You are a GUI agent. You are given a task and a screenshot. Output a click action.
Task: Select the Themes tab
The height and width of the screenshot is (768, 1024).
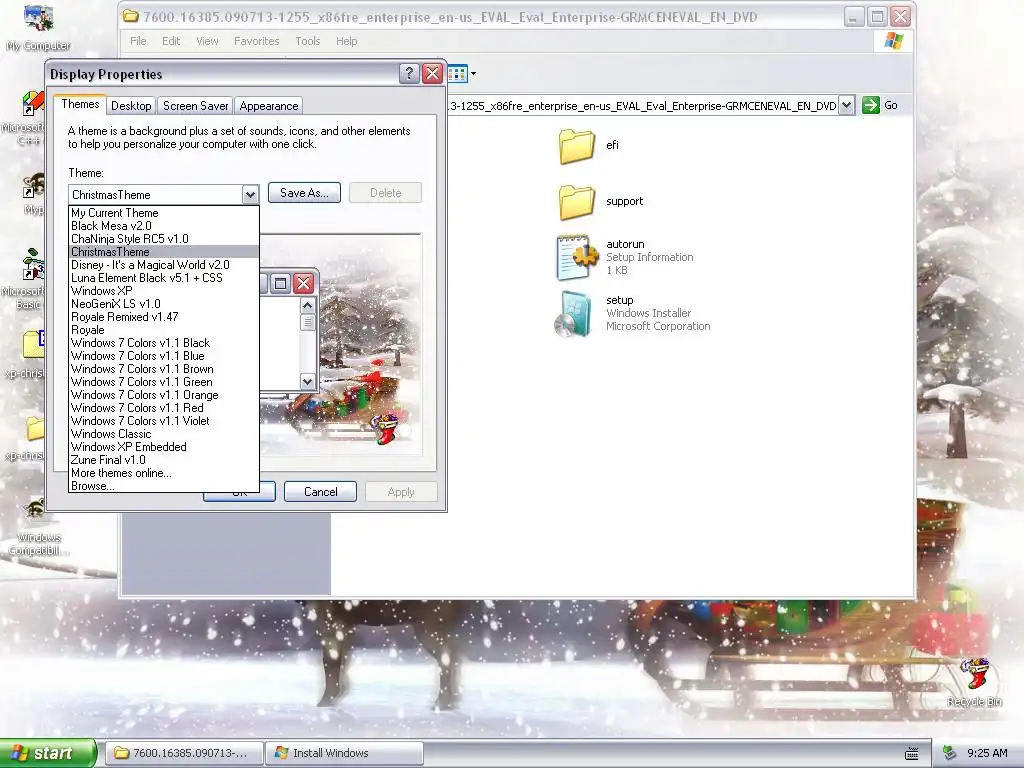(80, 104)
